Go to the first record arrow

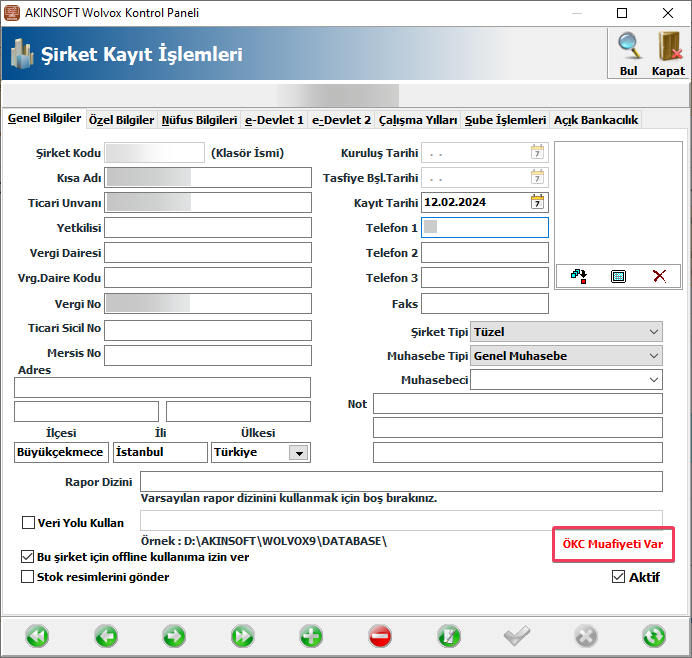click(x=38, y=635)
